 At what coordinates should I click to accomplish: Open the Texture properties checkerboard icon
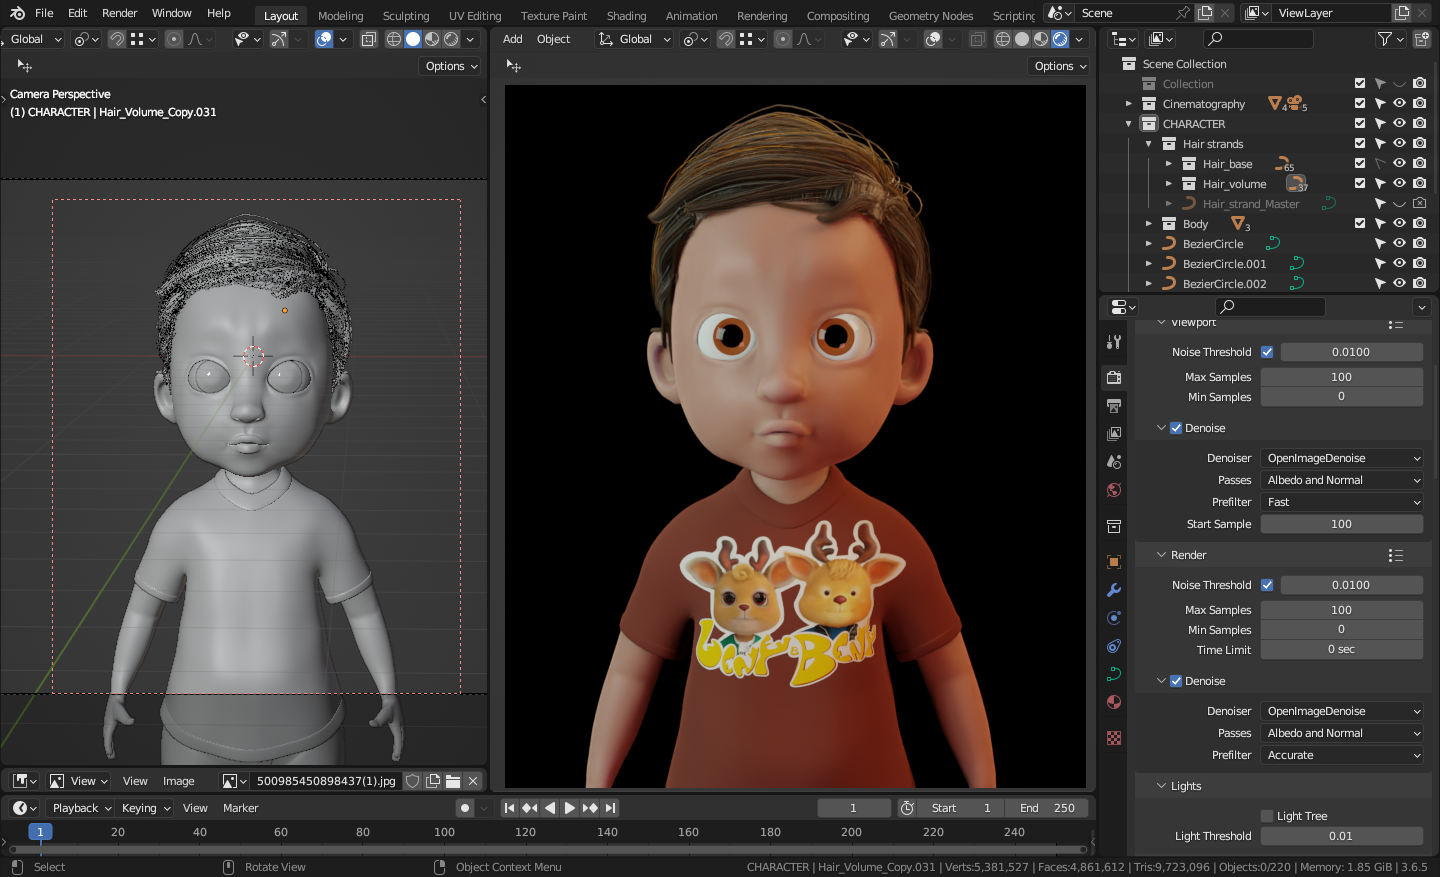[1114, 738]
